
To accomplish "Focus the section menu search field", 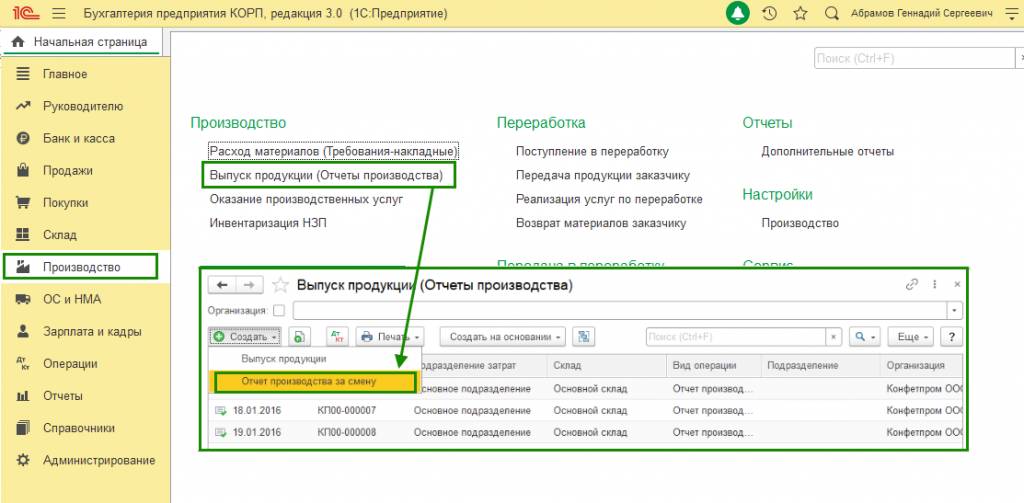I will [913, 58].
